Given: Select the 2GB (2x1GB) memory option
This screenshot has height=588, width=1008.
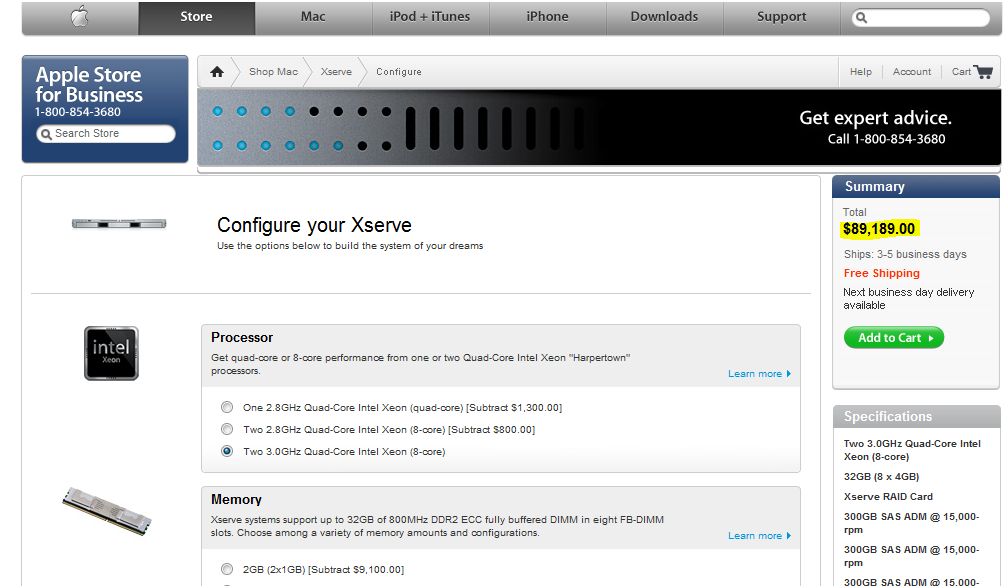Looking at the screenshot, I should 227,569.
